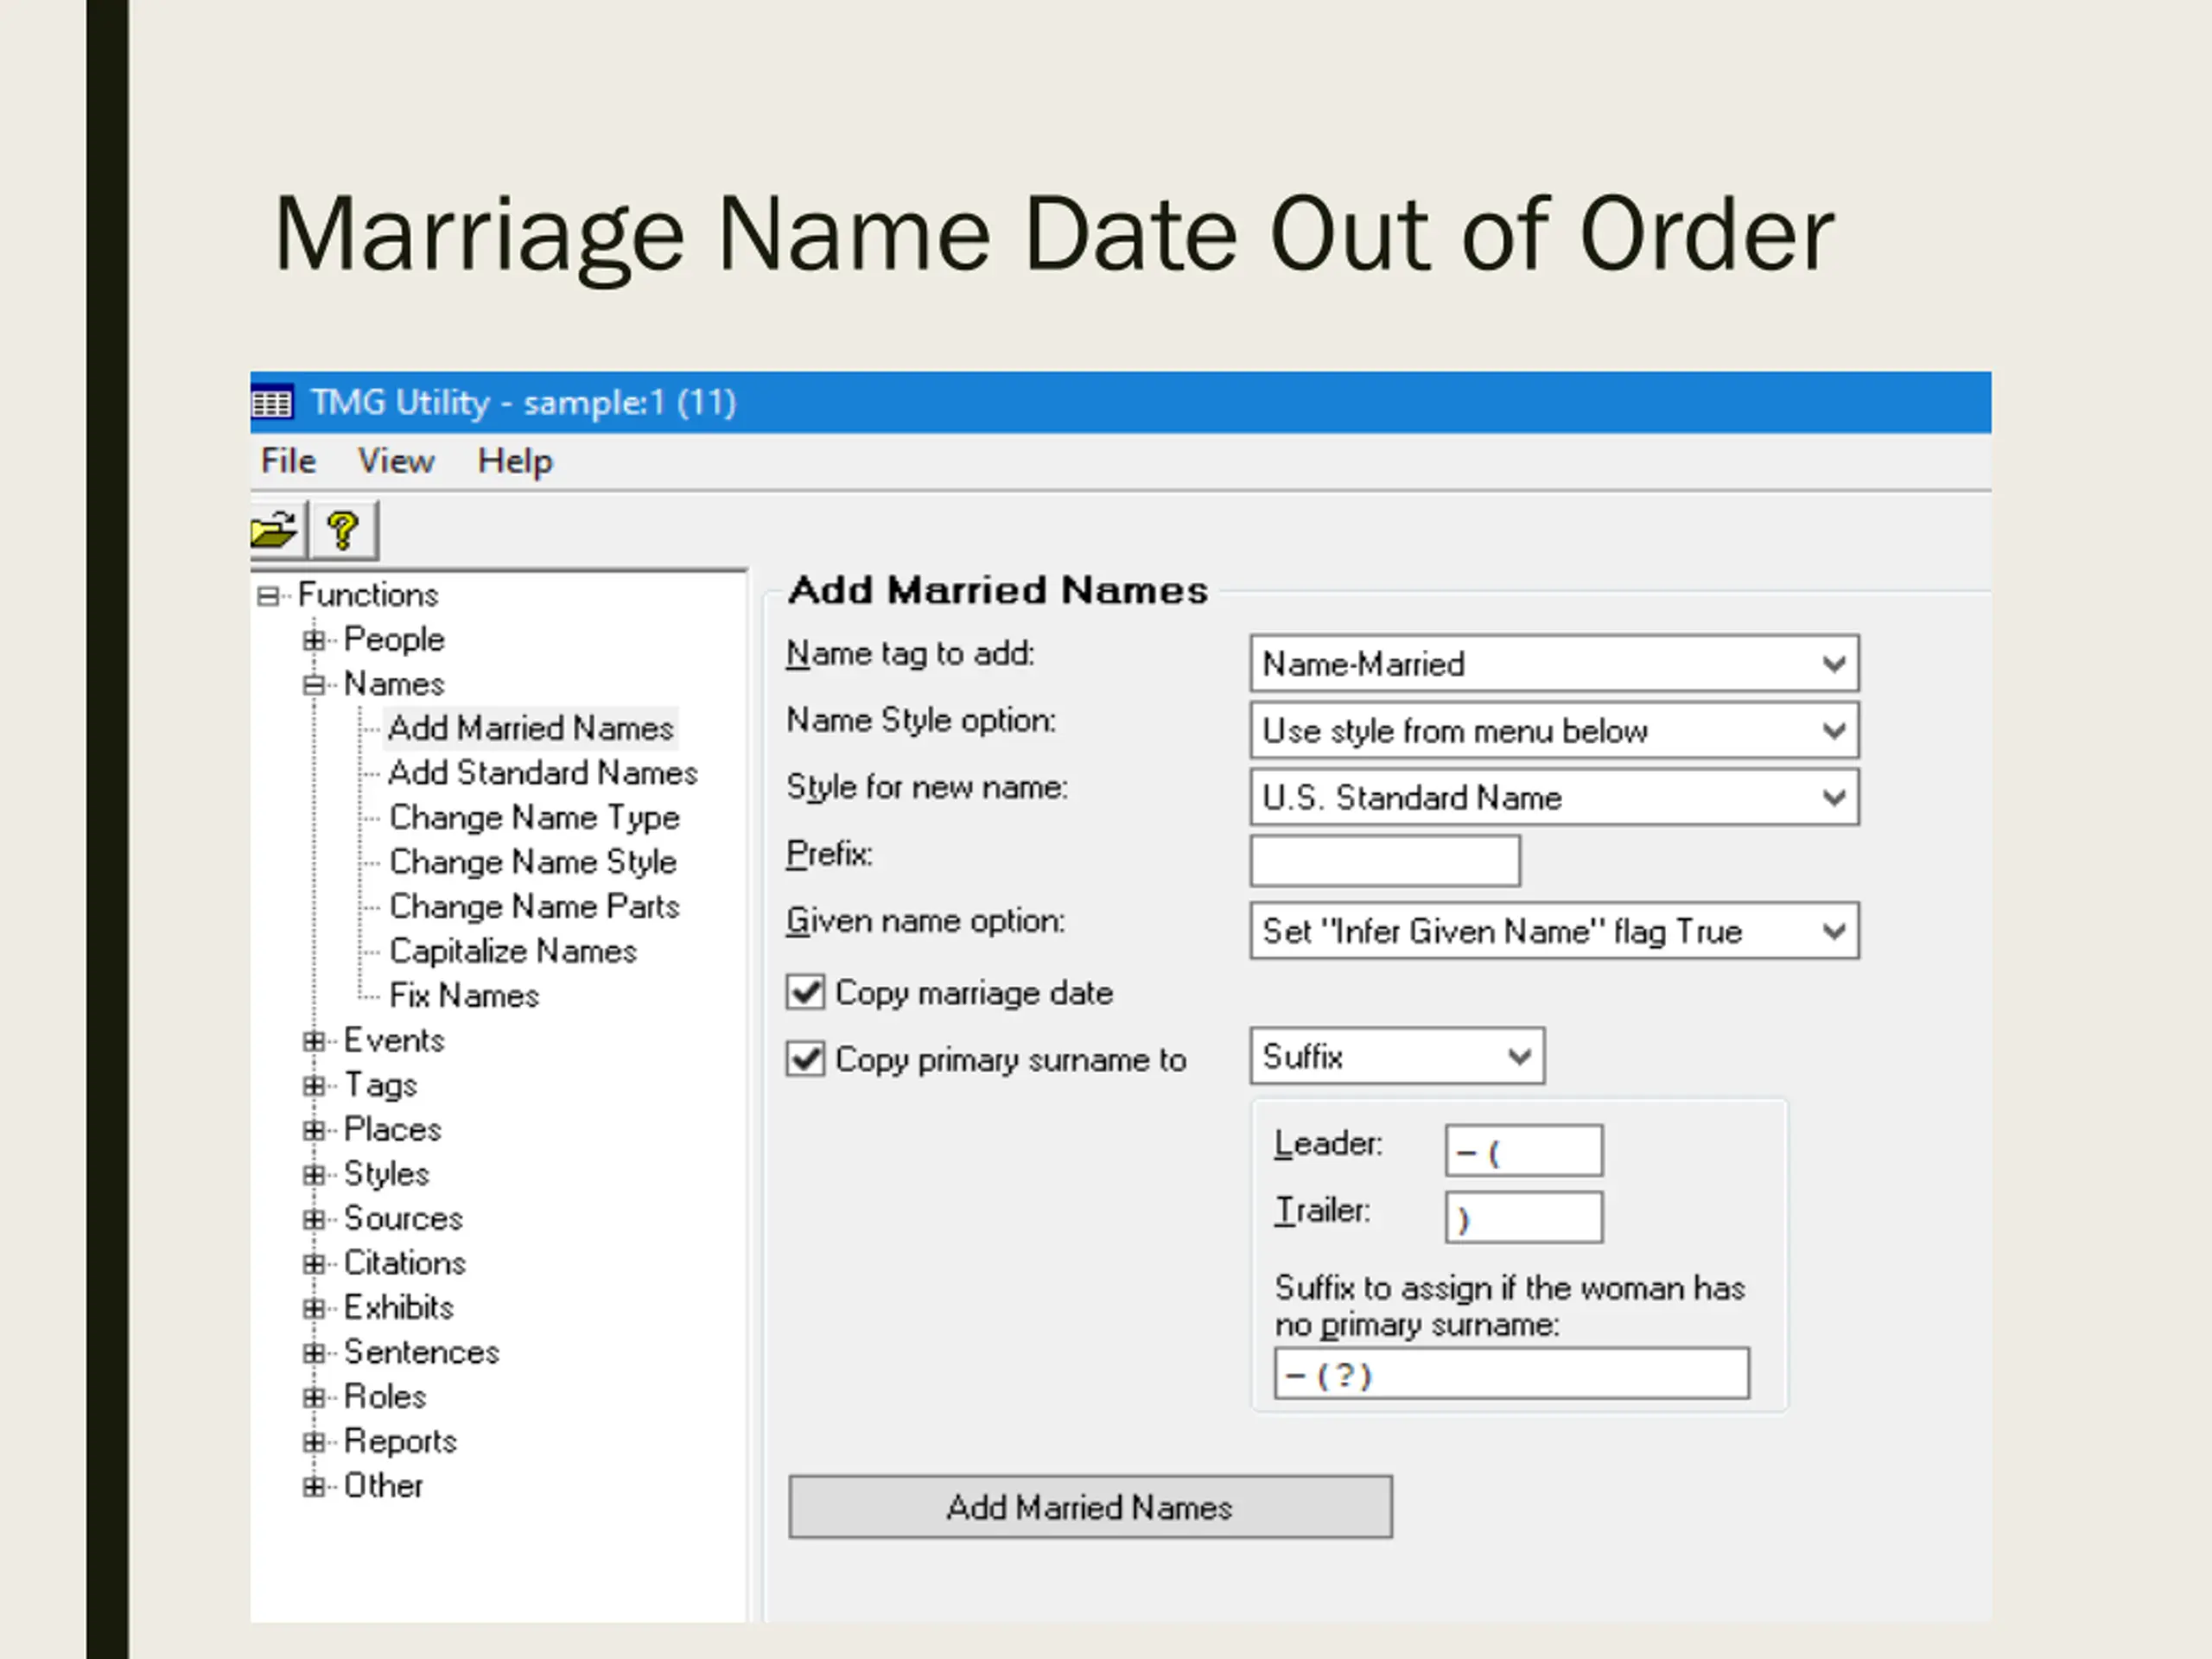Click the Leader input field

pos(1523,1151)
